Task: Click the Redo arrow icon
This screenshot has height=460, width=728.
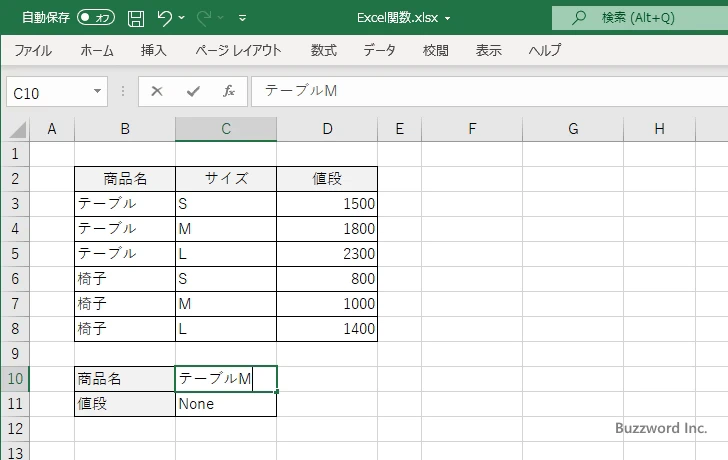Action: pyautogui.click(x=204, y=18)
